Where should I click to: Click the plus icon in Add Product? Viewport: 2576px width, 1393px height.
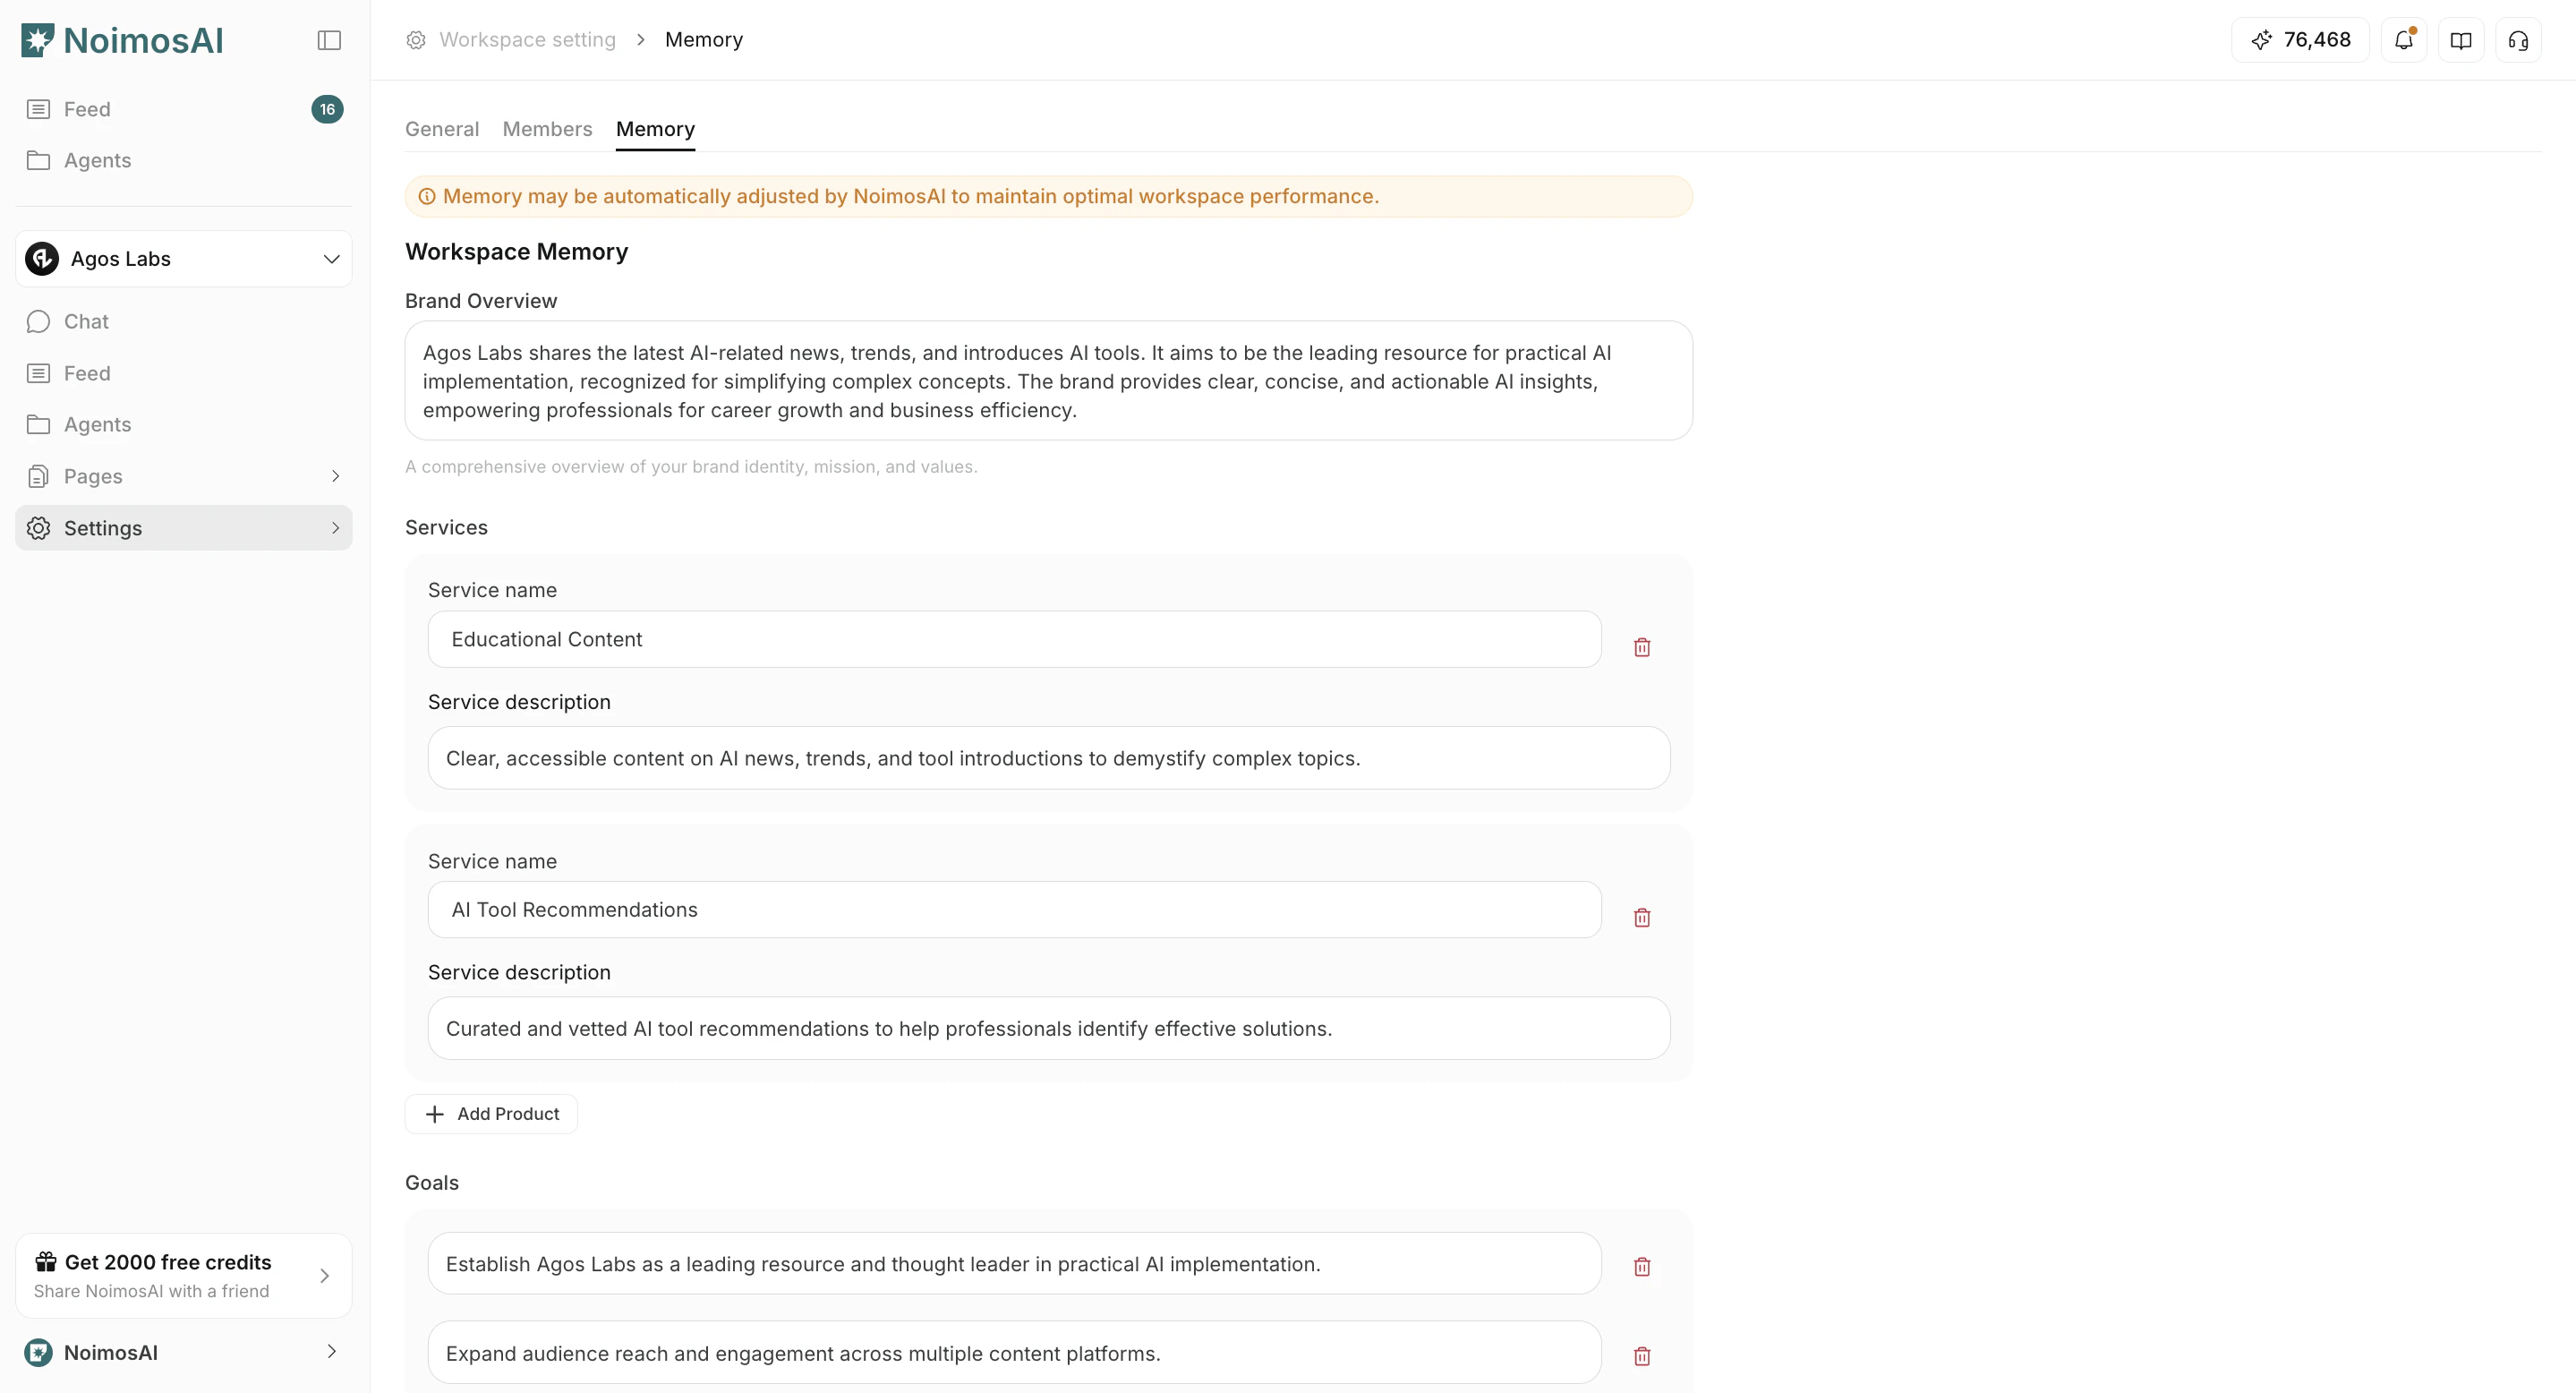click(x=435, y=1114)
